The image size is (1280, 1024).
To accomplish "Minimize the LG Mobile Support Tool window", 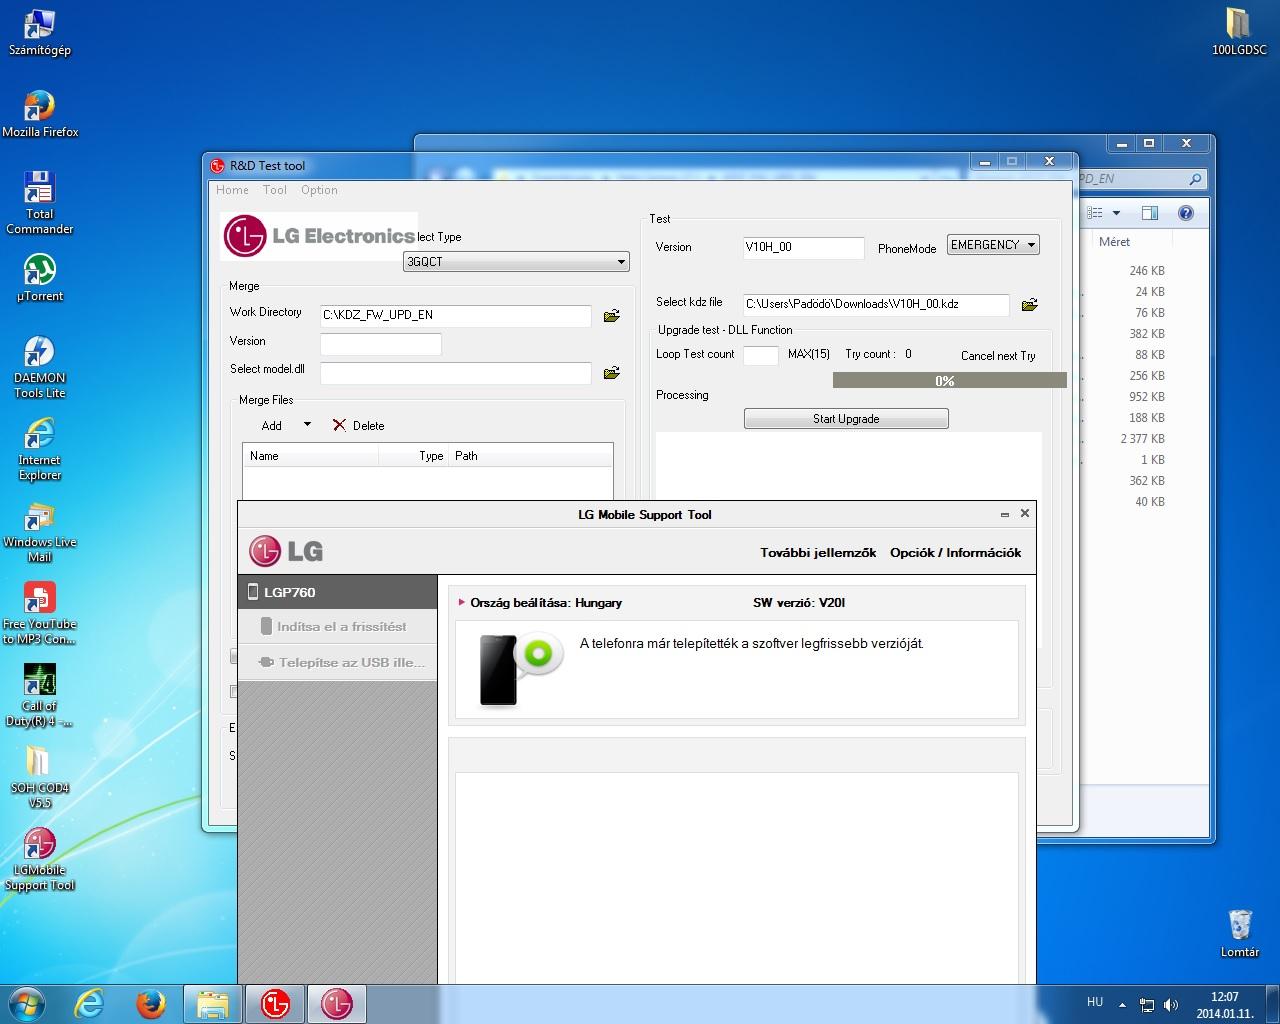I will [x=1004, y=514].
